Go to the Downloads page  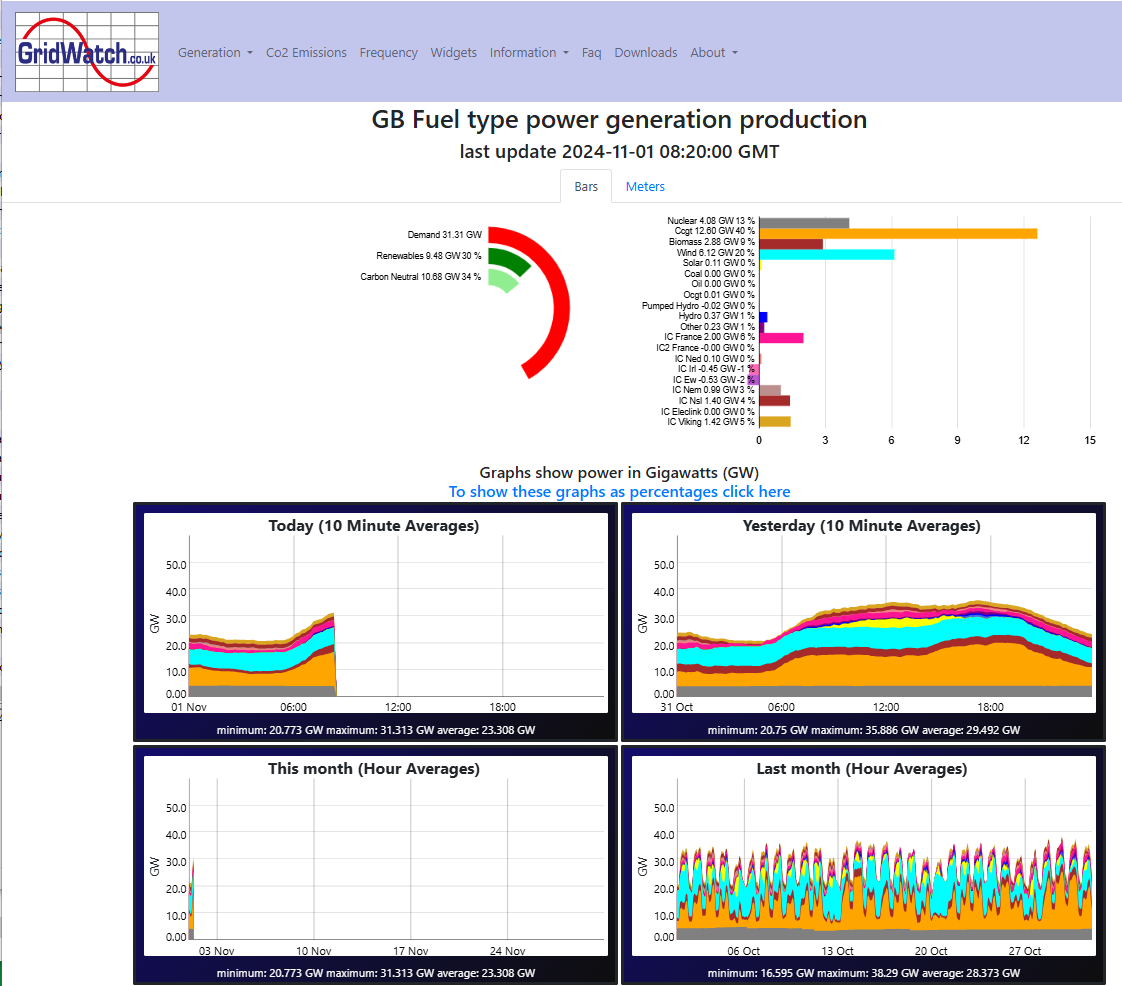[x=645, y=52]
